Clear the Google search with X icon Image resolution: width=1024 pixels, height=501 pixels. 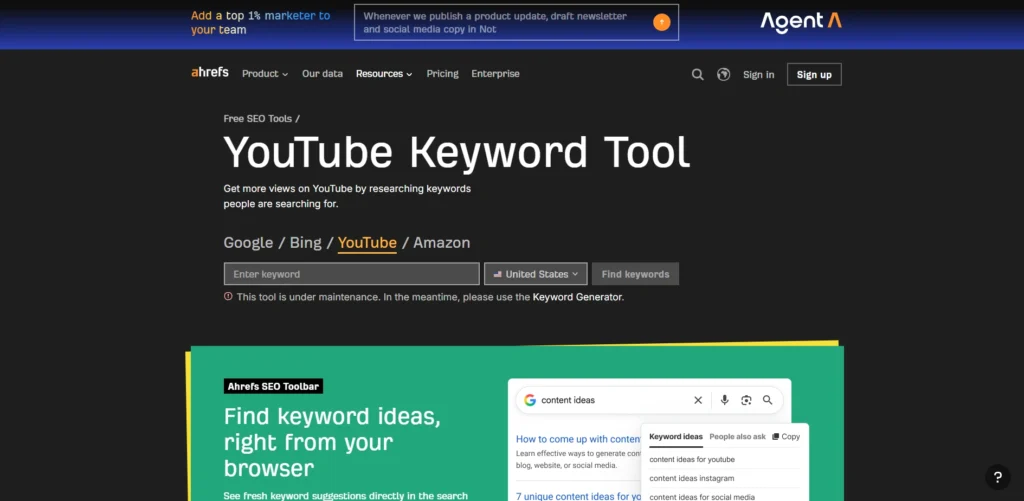tap(697, 400)
